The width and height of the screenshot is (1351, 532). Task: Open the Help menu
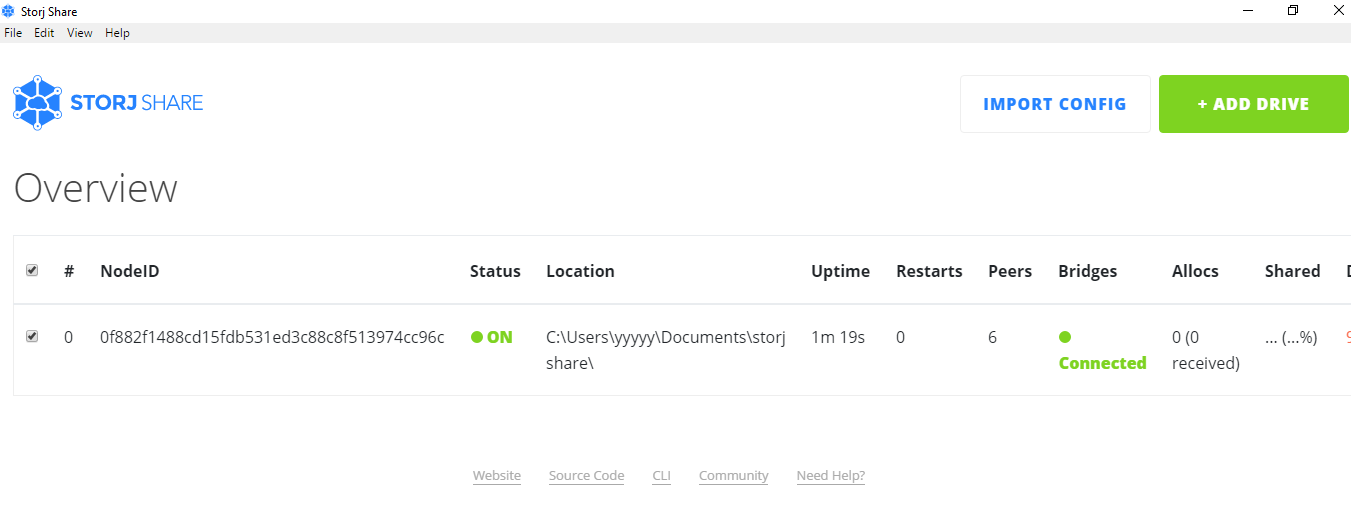point(117,33)
